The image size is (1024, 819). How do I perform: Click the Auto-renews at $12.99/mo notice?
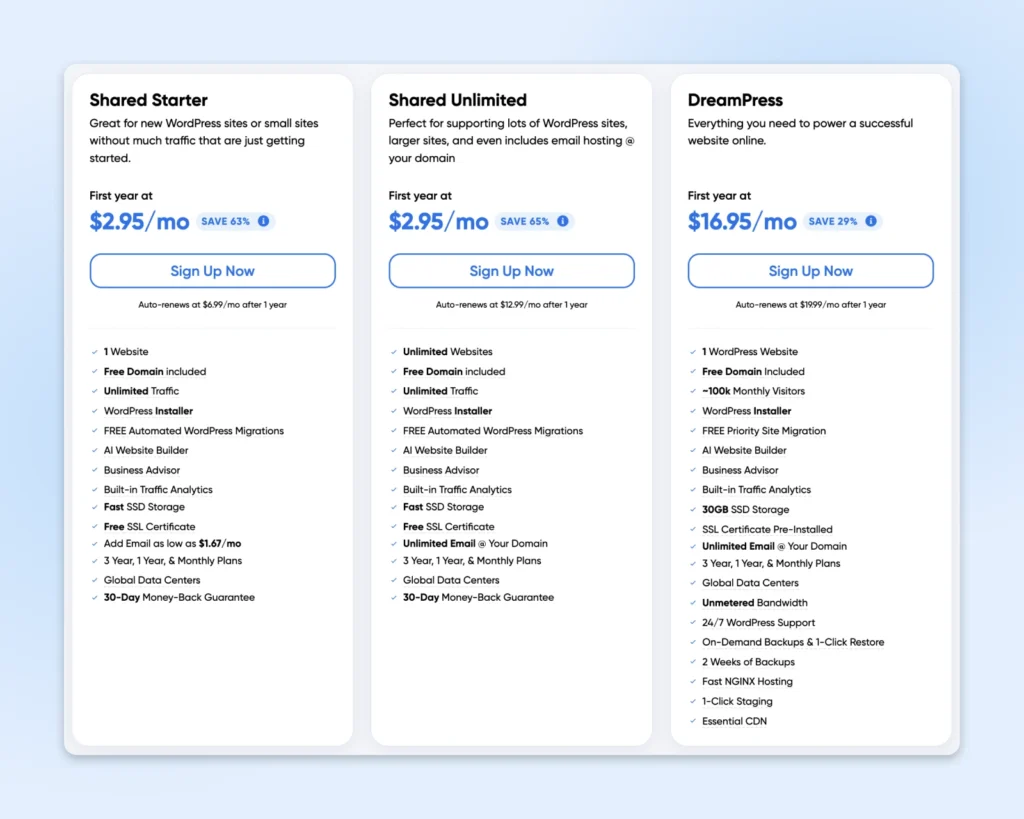coord(511,305)
